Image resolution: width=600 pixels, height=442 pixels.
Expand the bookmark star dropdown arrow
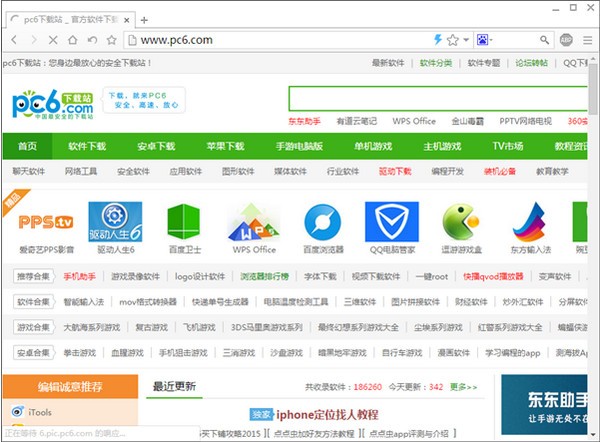(x=465, y=40)
